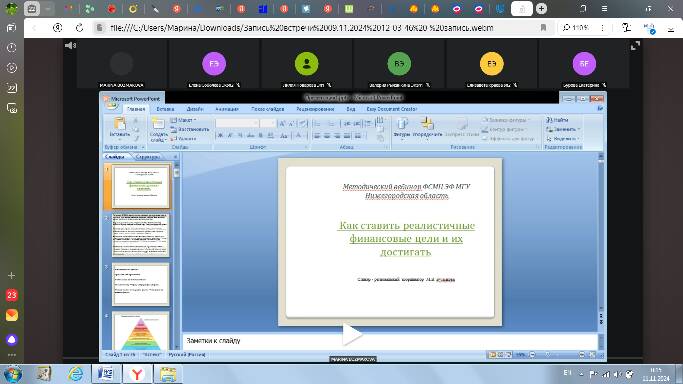
Task: Click the normal view icon in status bar
Action: click(x=493, y=355)
